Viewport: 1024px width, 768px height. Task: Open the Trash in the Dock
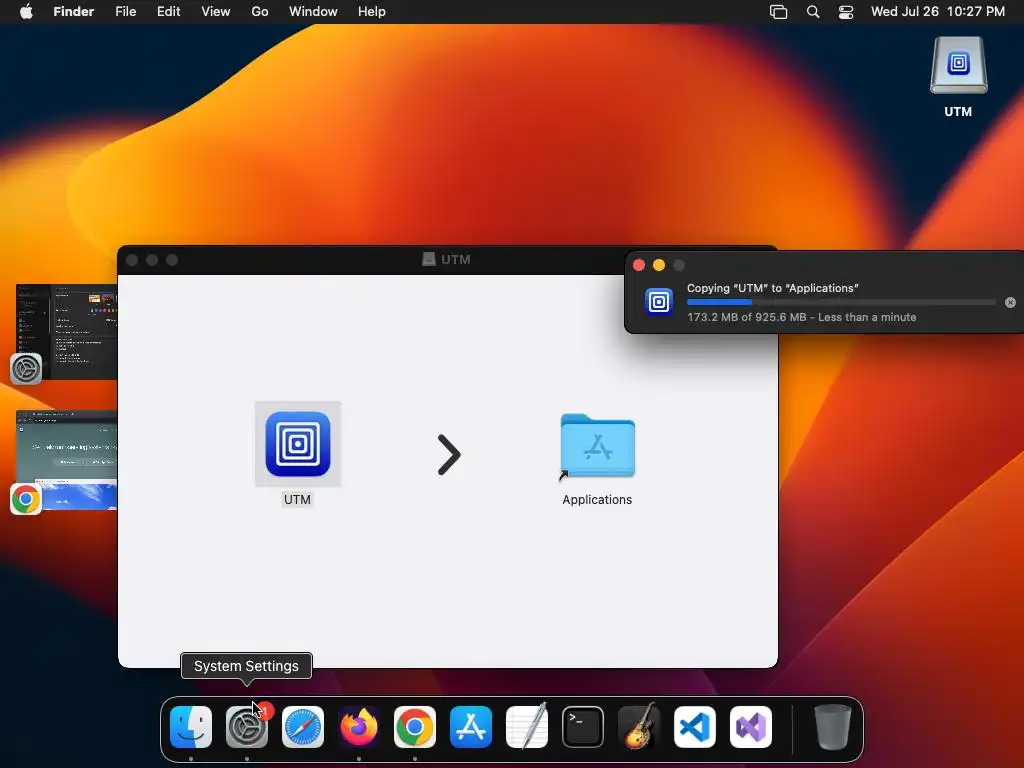point(833,727)
